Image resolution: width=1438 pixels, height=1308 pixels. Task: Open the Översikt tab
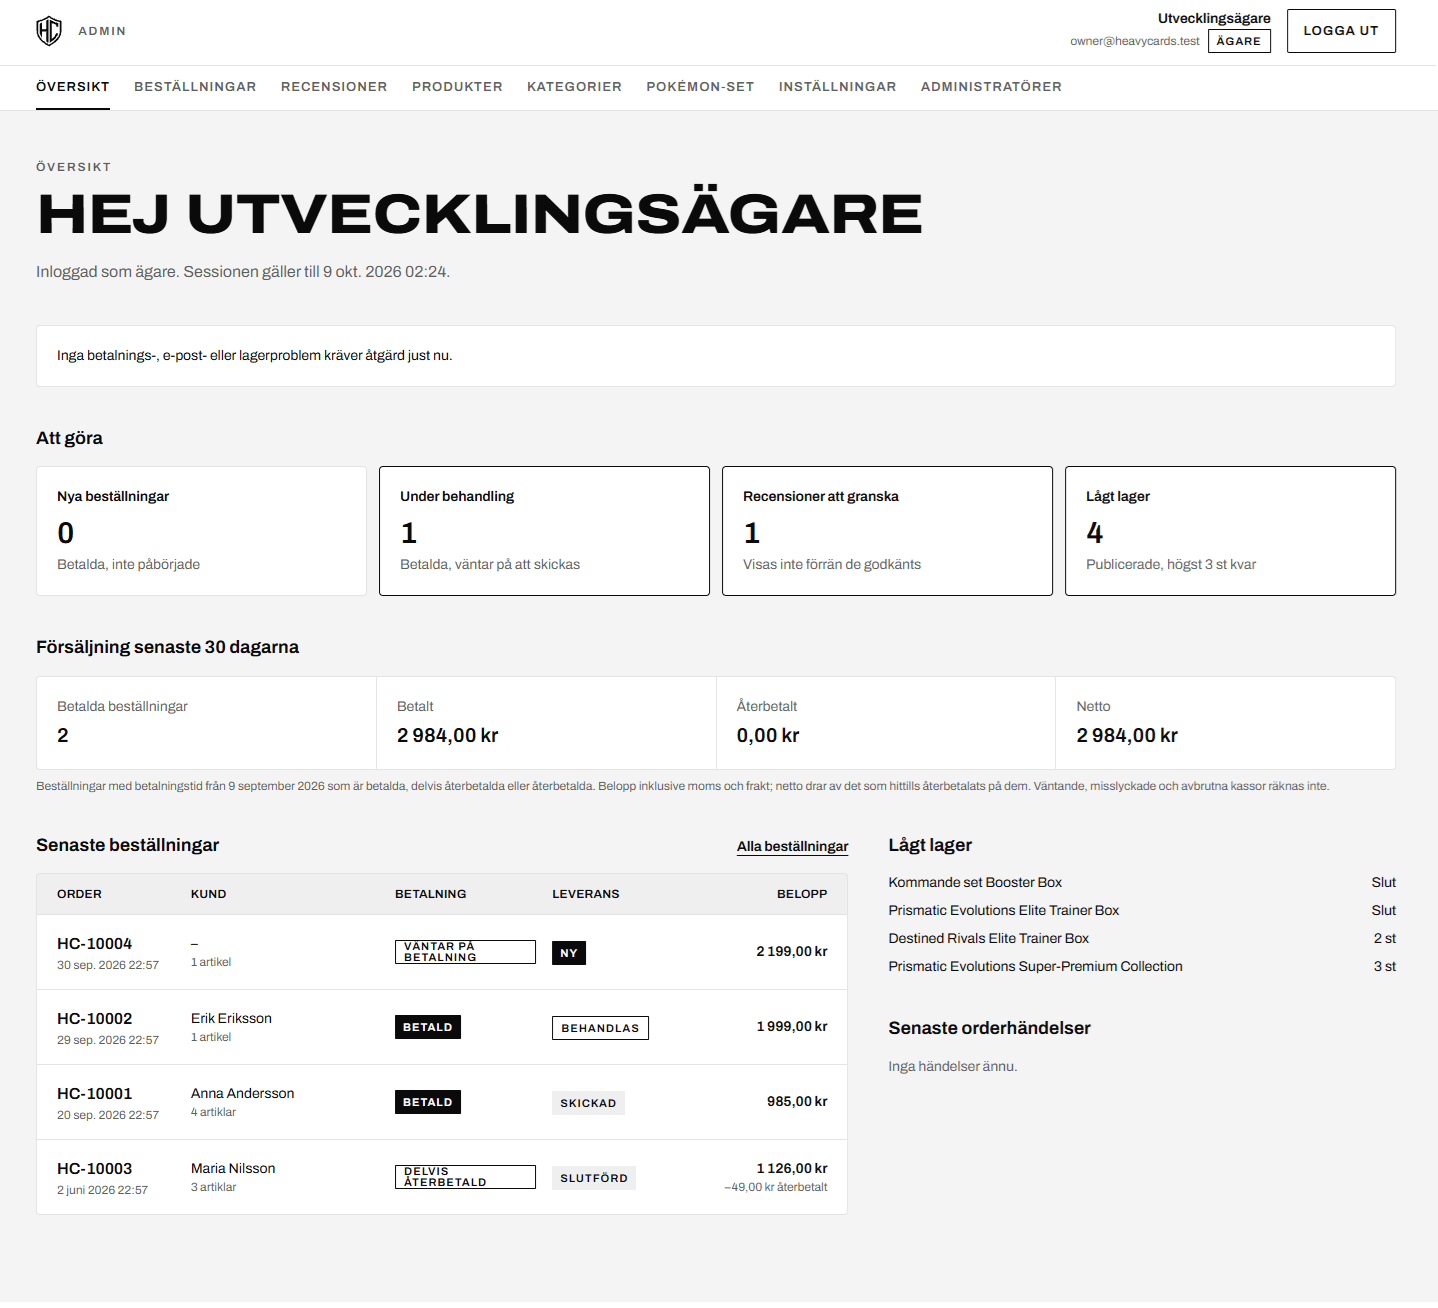73,87
